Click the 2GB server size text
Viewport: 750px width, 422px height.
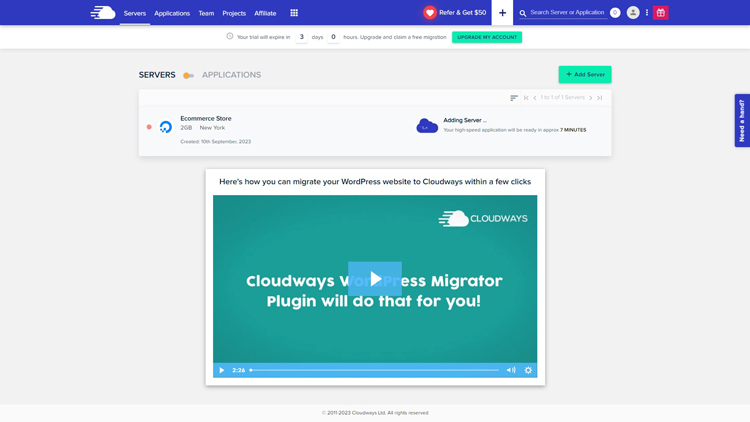(x=186, y=128)
